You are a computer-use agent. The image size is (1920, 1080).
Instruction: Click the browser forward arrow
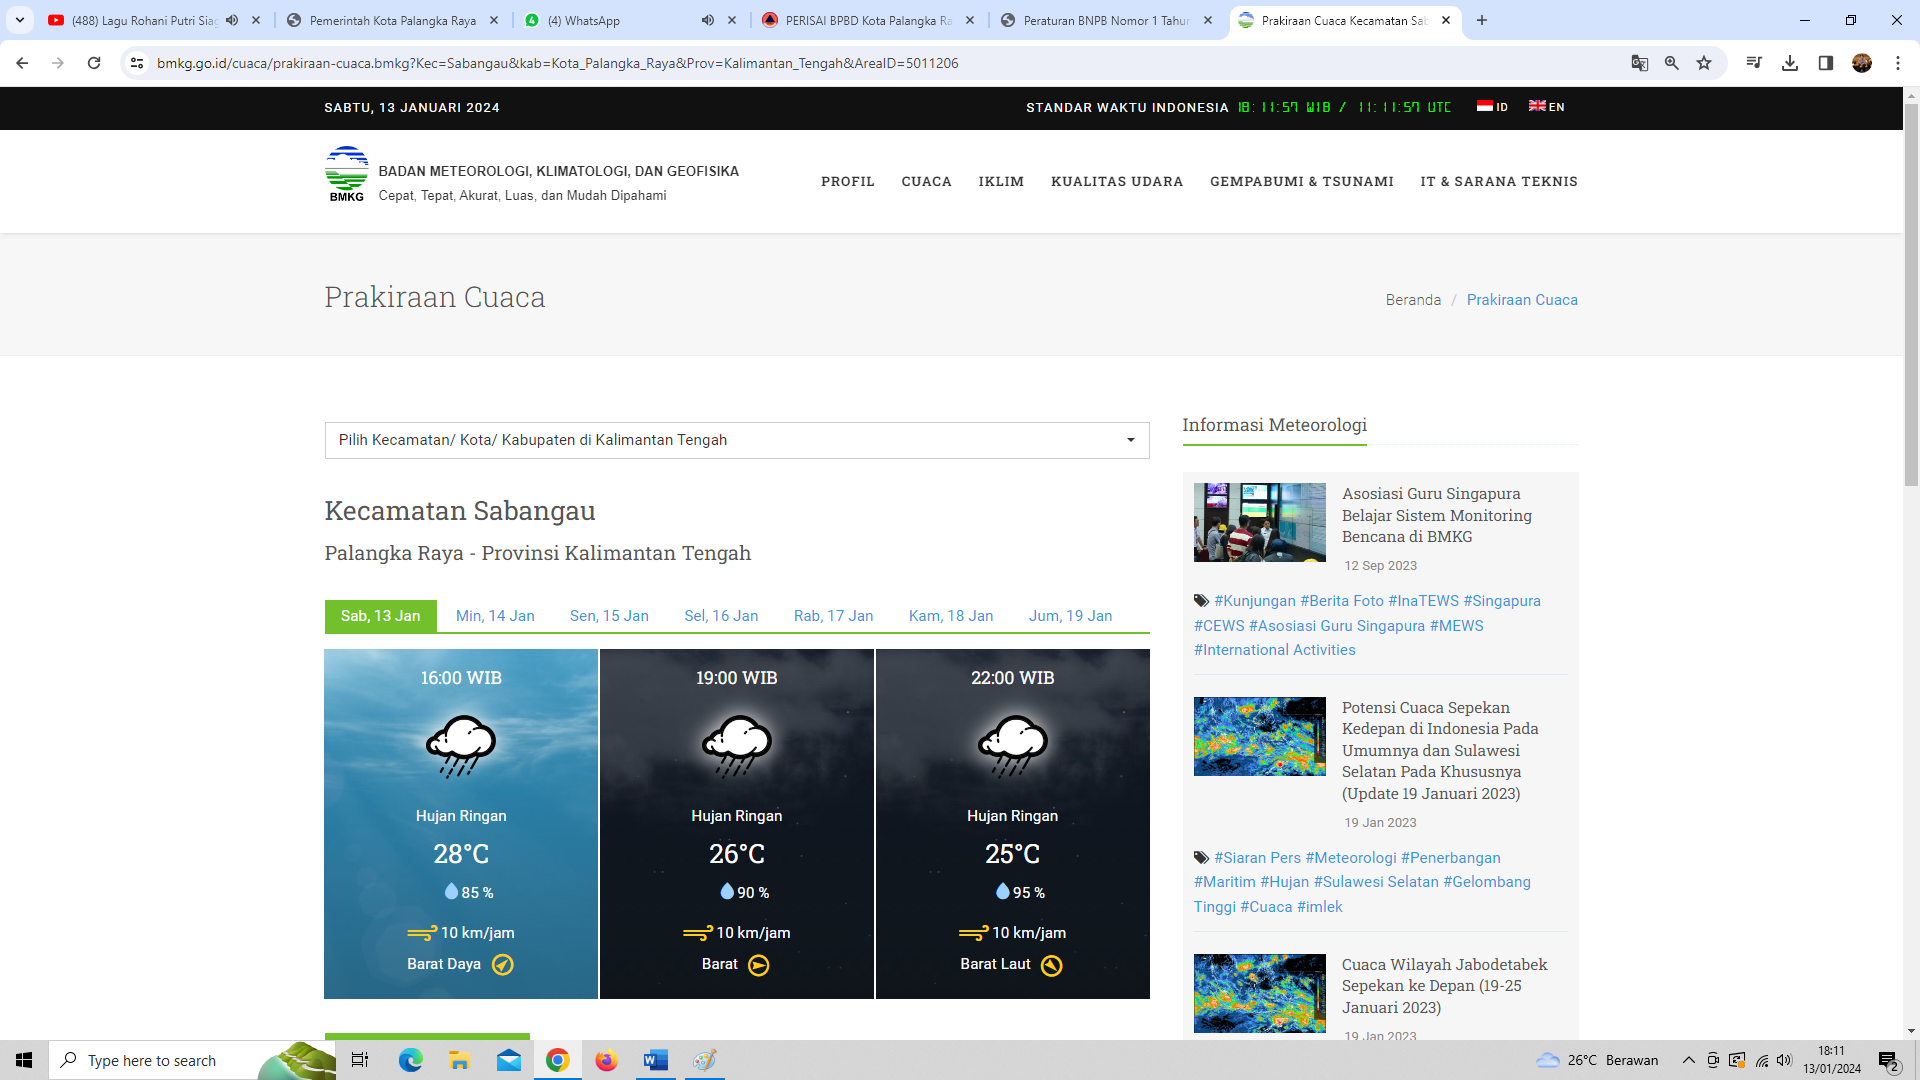(x=58, y=63)
